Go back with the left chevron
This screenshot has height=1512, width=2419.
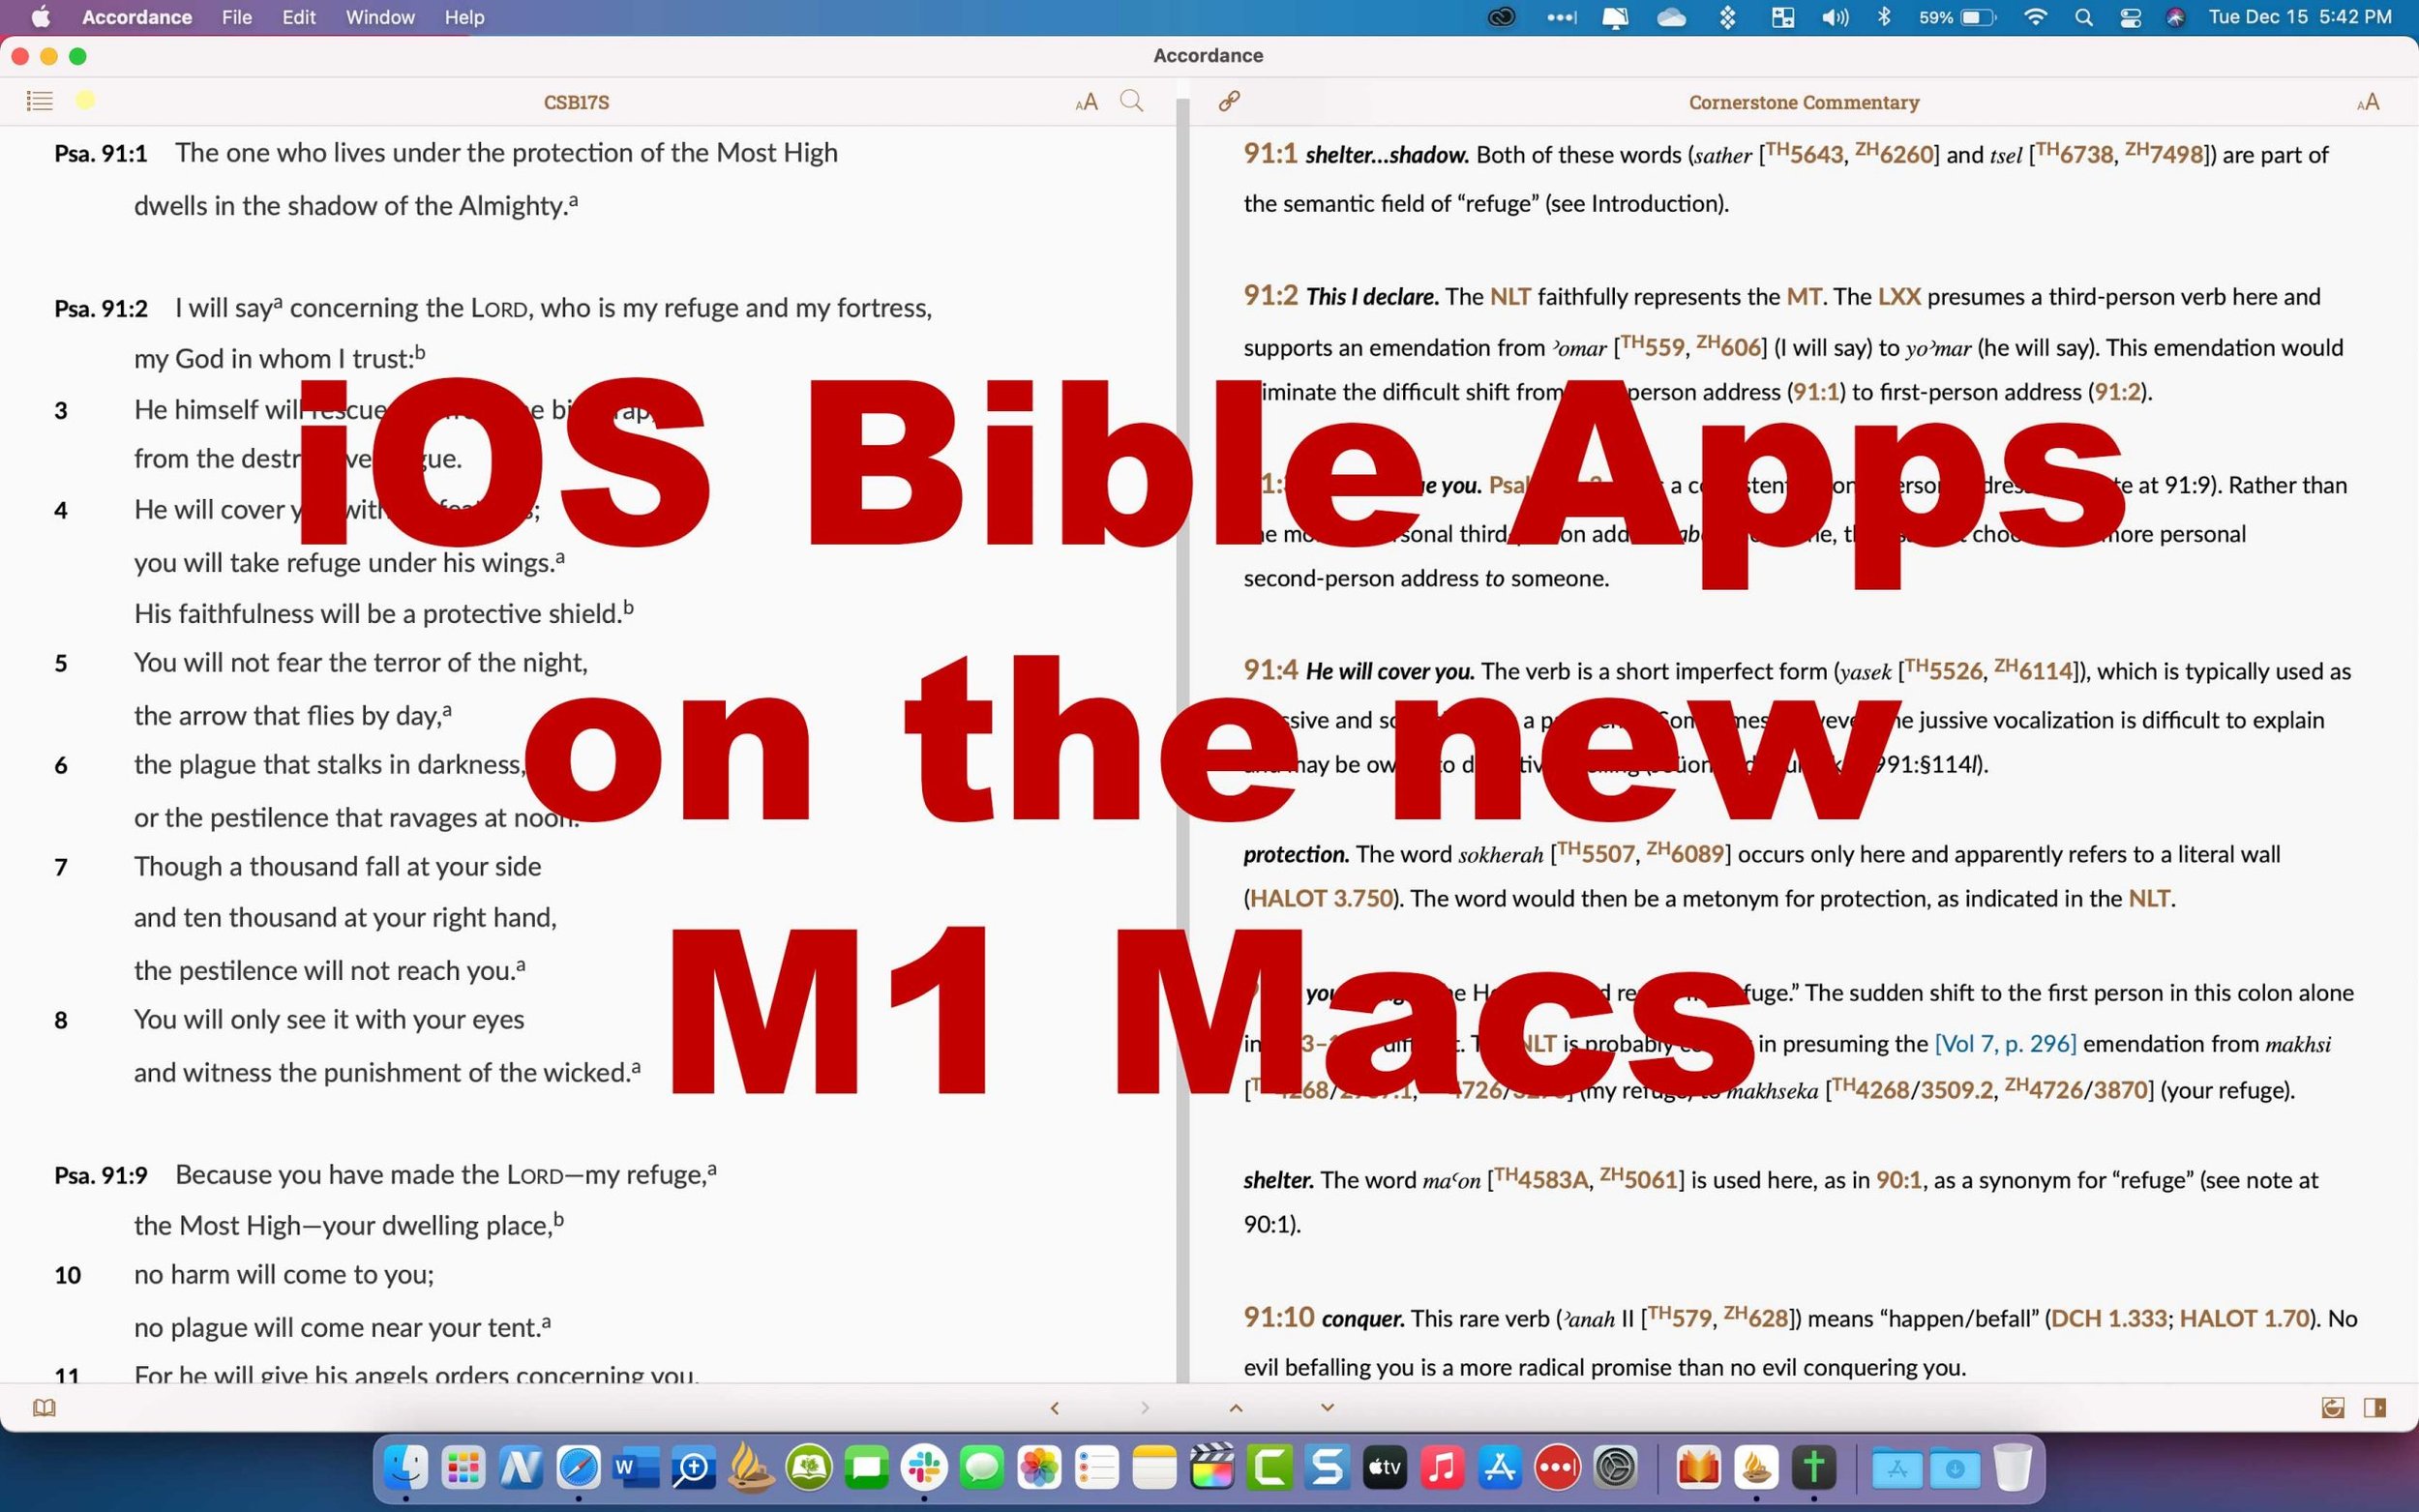point(1054,1408)
